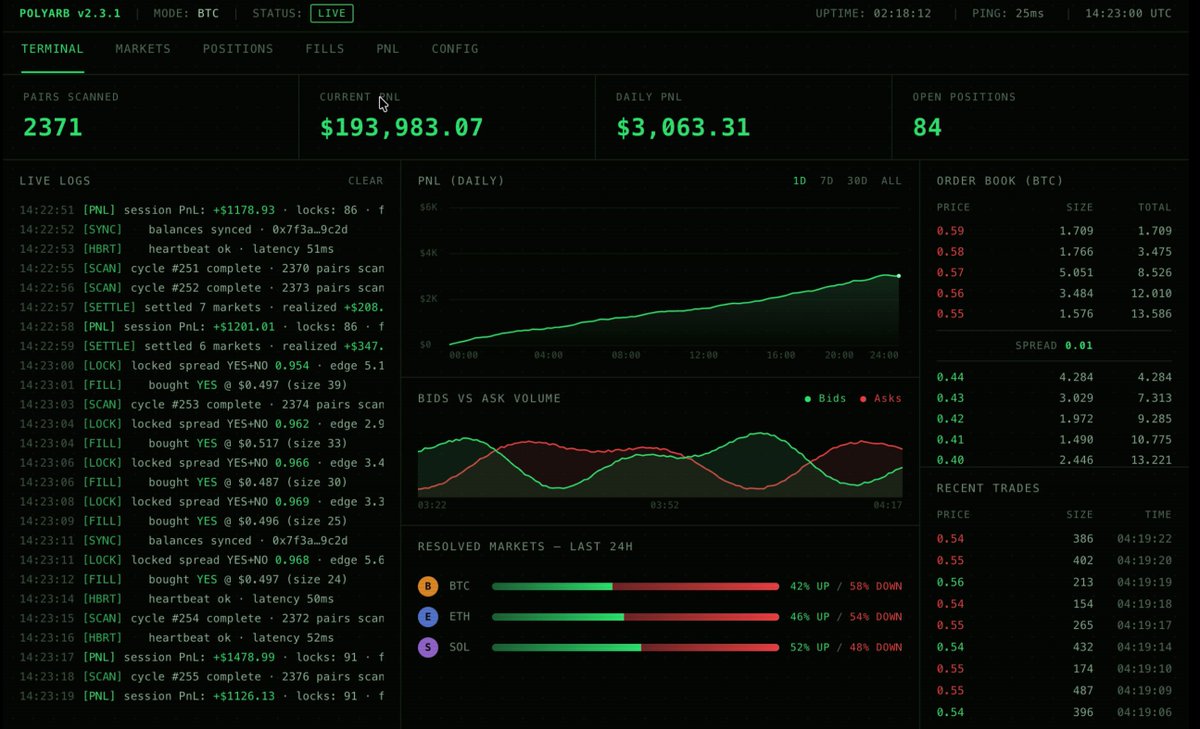Screen dimensions: 1200x729
Task: Switch to the MARKETS tab
Action: pyautogui.click(x=143, y=49)
